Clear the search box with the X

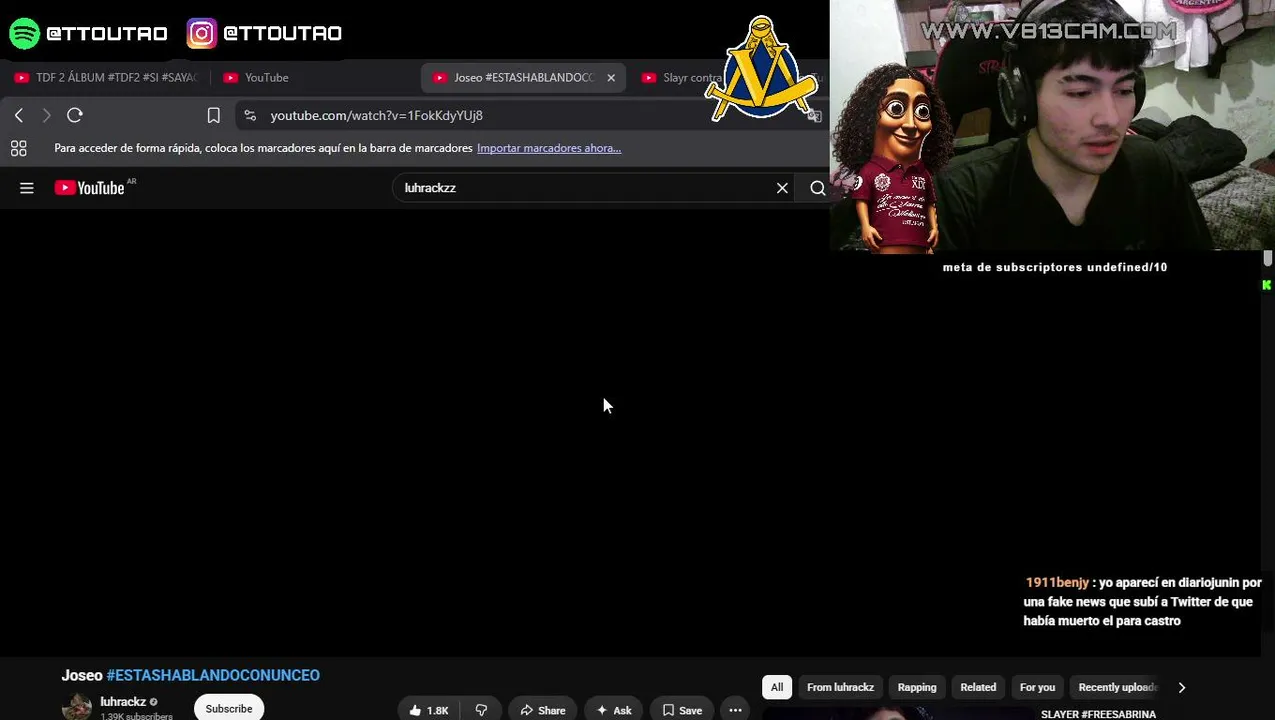tap(782, 188)
